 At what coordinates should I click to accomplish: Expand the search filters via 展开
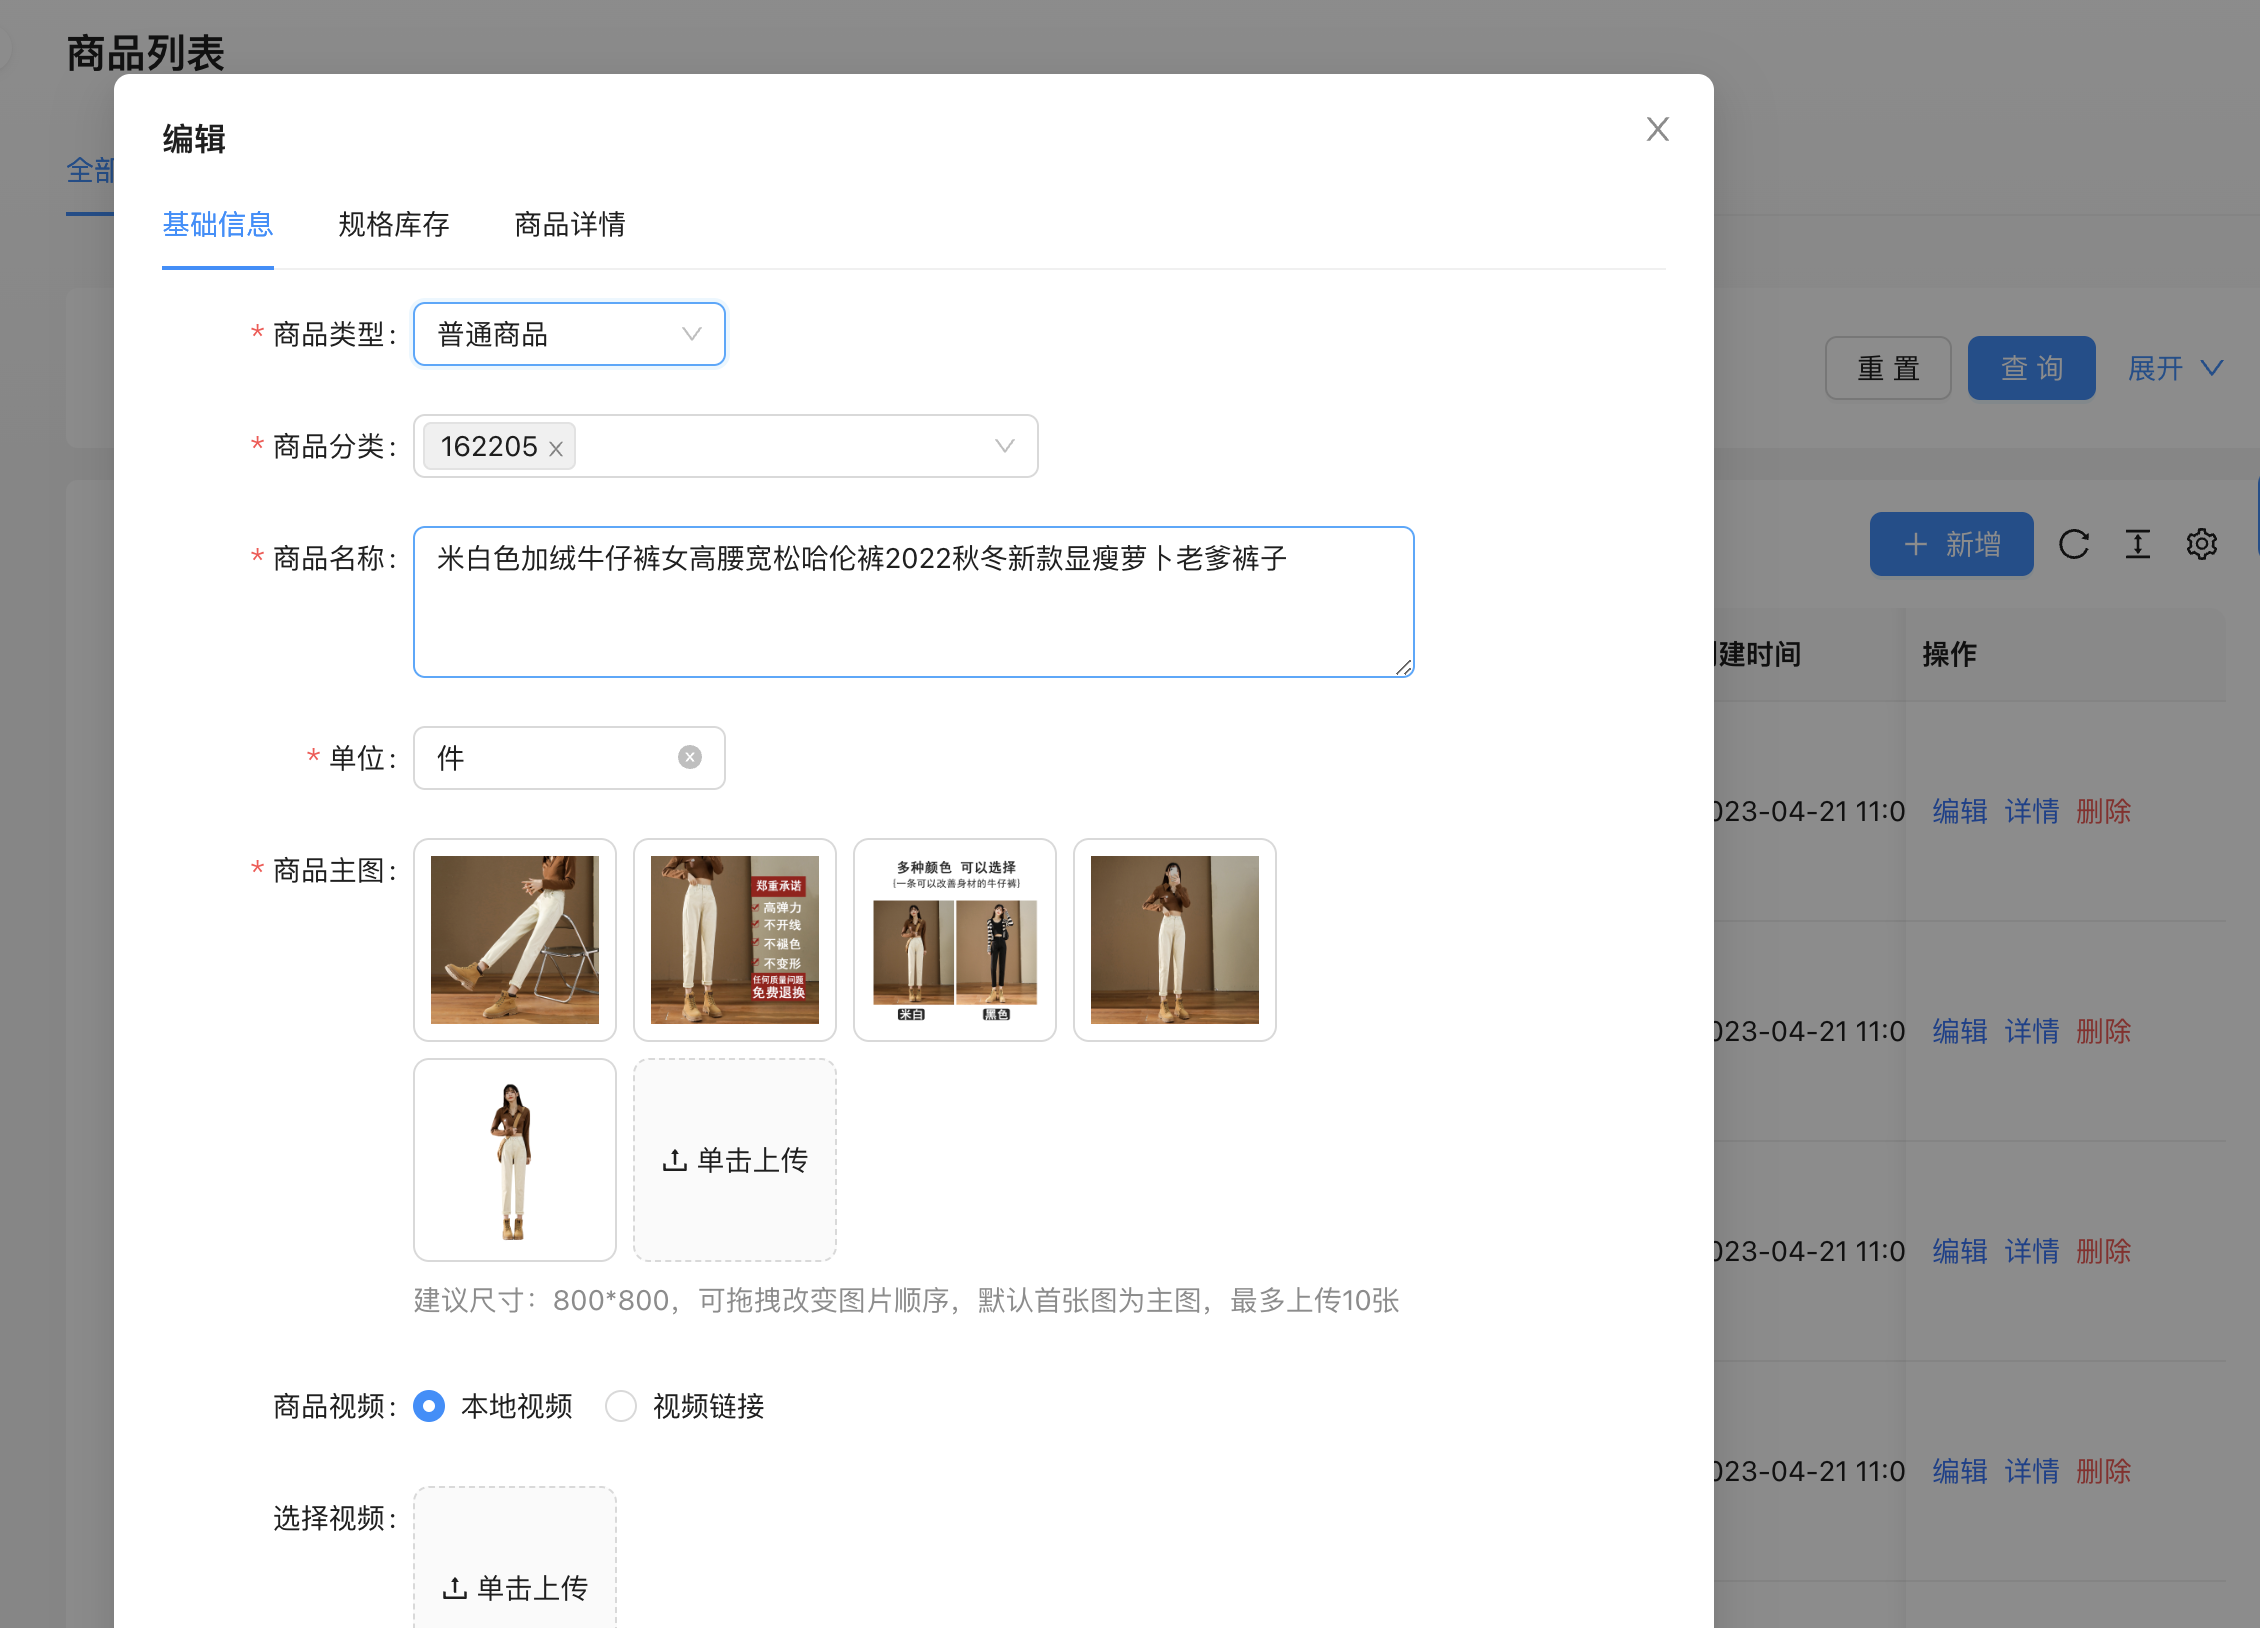2175,368
